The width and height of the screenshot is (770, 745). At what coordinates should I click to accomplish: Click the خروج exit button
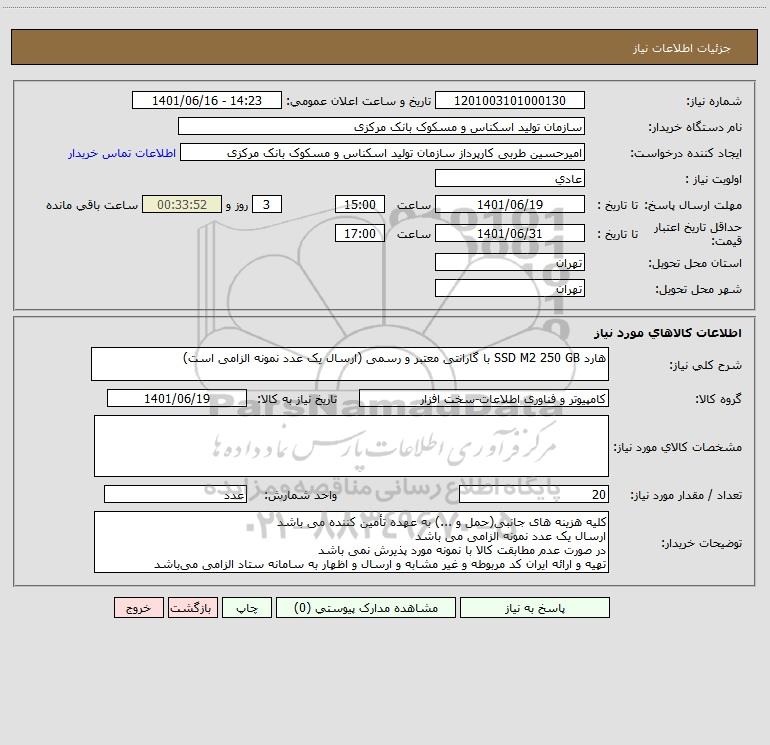[x=138, y=608]
